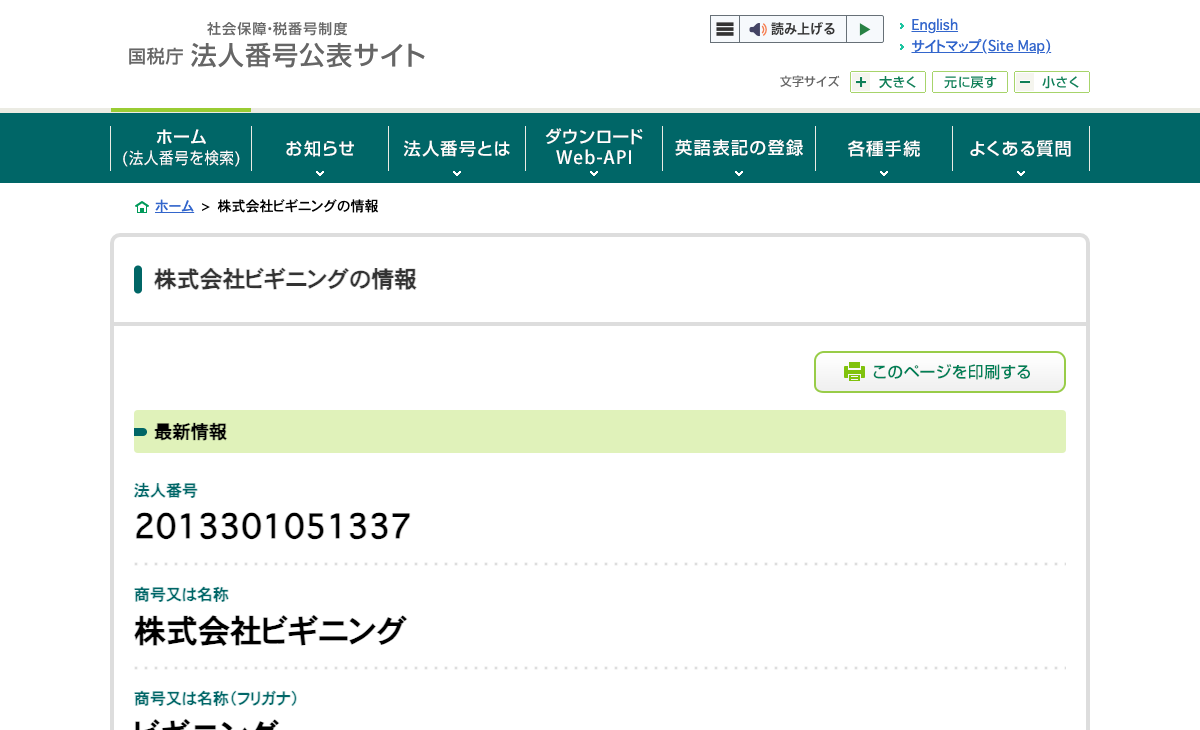Open サイトマップ(Site Map) link

(x=981, y=46)
